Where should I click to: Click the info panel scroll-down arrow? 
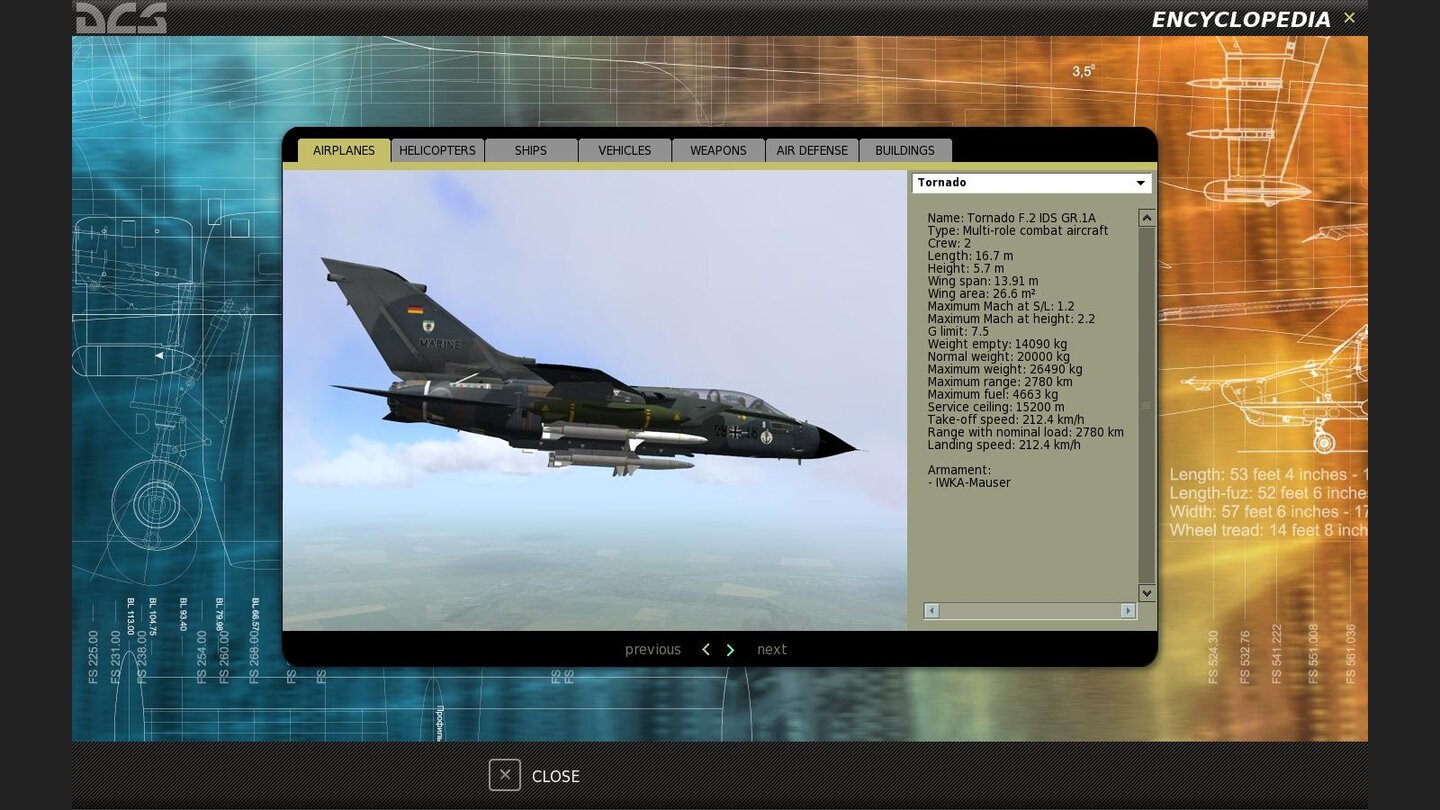1147,593
